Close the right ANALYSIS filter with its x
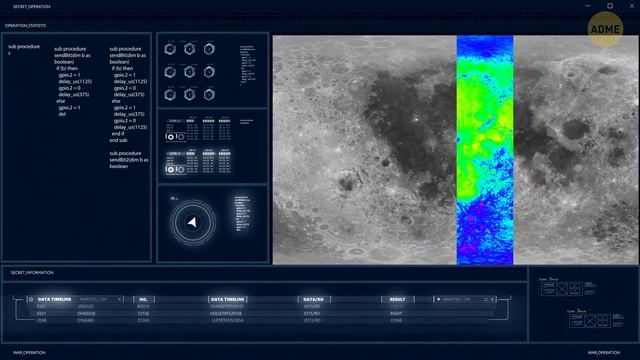 [493, 299]
